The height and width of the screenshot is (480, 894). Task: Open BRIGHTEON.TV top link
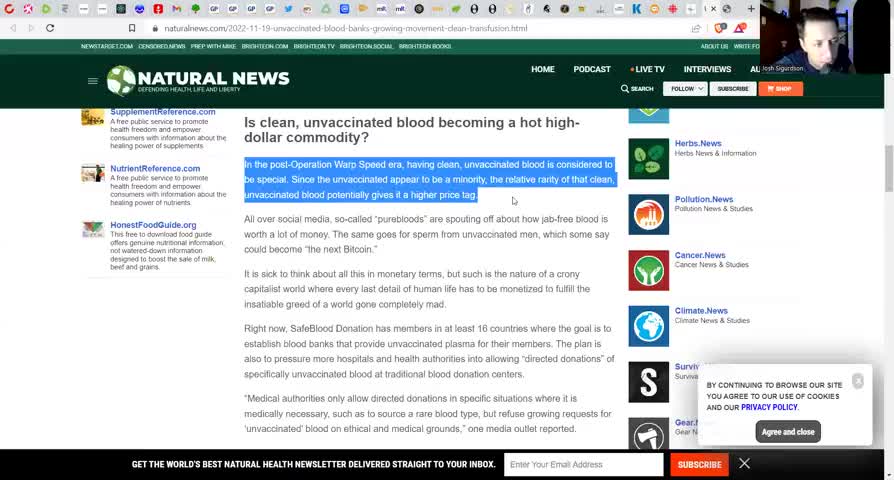(314, 46)
